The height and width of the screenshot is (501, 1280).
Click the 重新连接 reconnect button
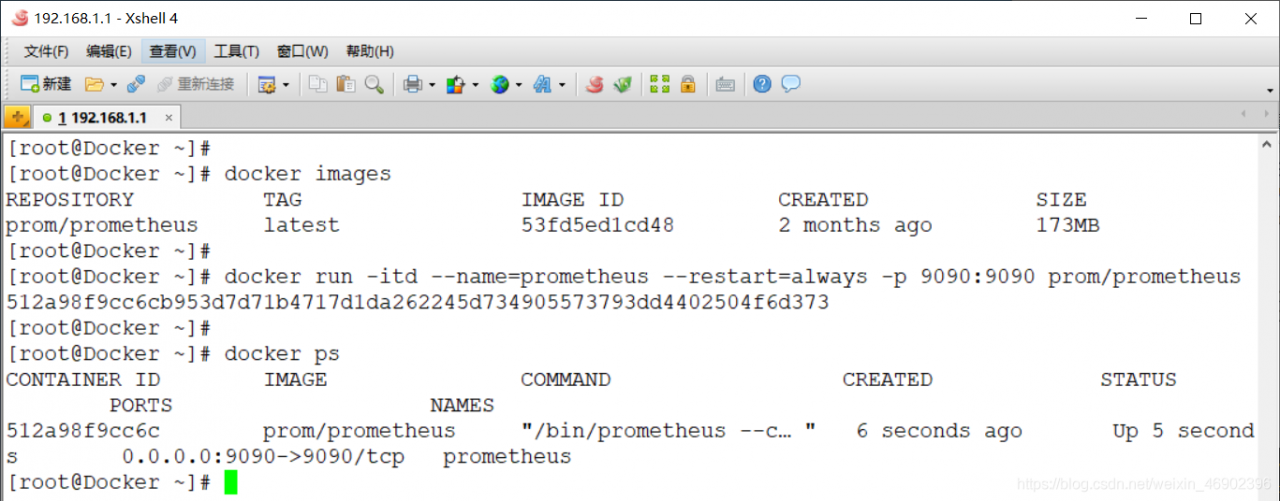(x=195, y=84)
